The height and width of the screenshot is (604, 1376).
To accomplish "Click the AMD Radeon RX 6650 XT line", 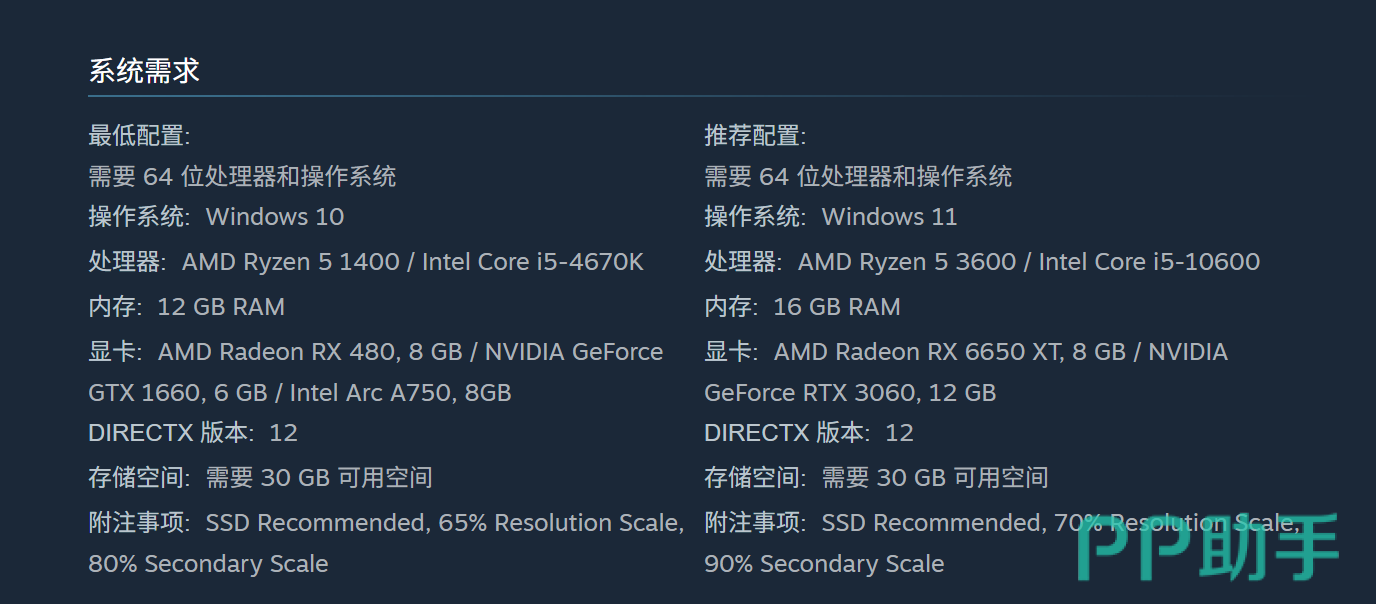I will coord(966,352).
